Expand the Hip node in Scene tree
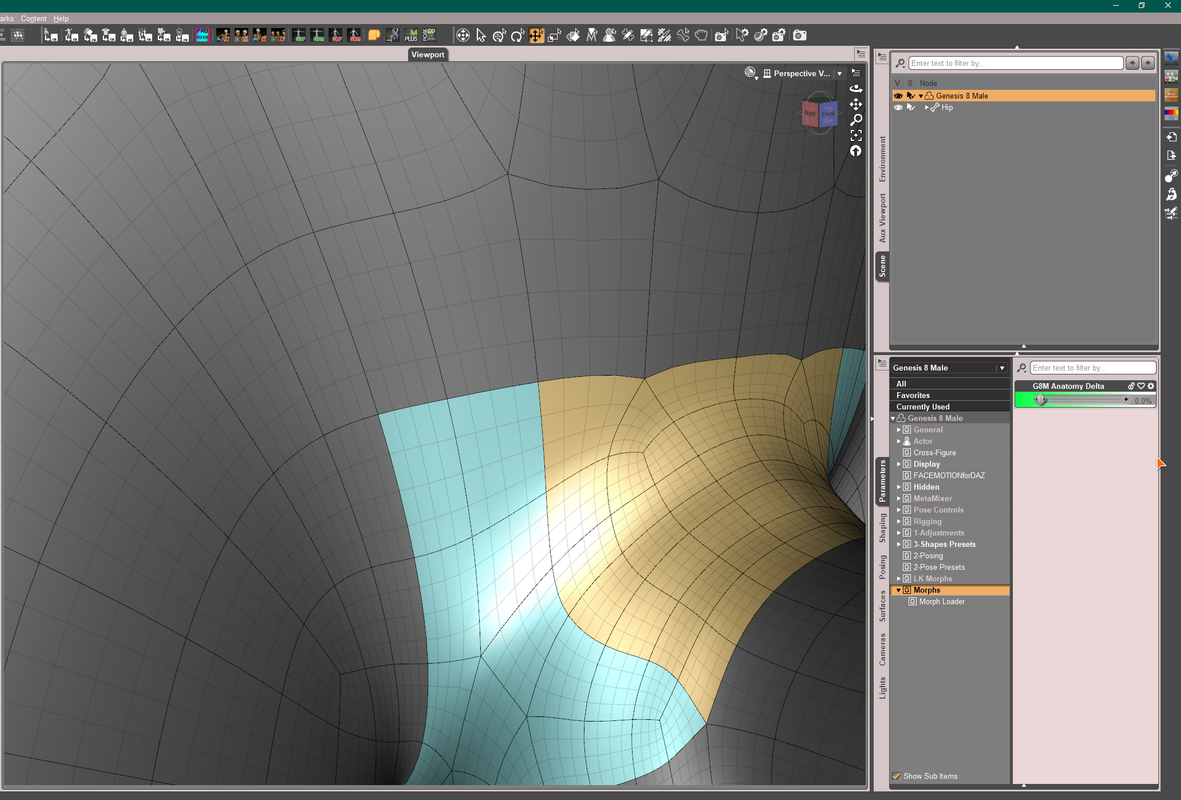 coord(927,108)
